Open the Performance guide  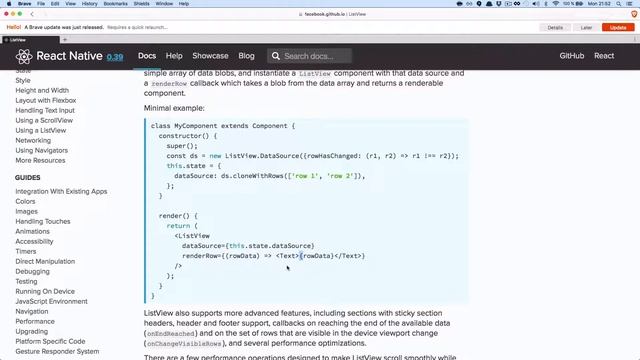tap(35, 321)
